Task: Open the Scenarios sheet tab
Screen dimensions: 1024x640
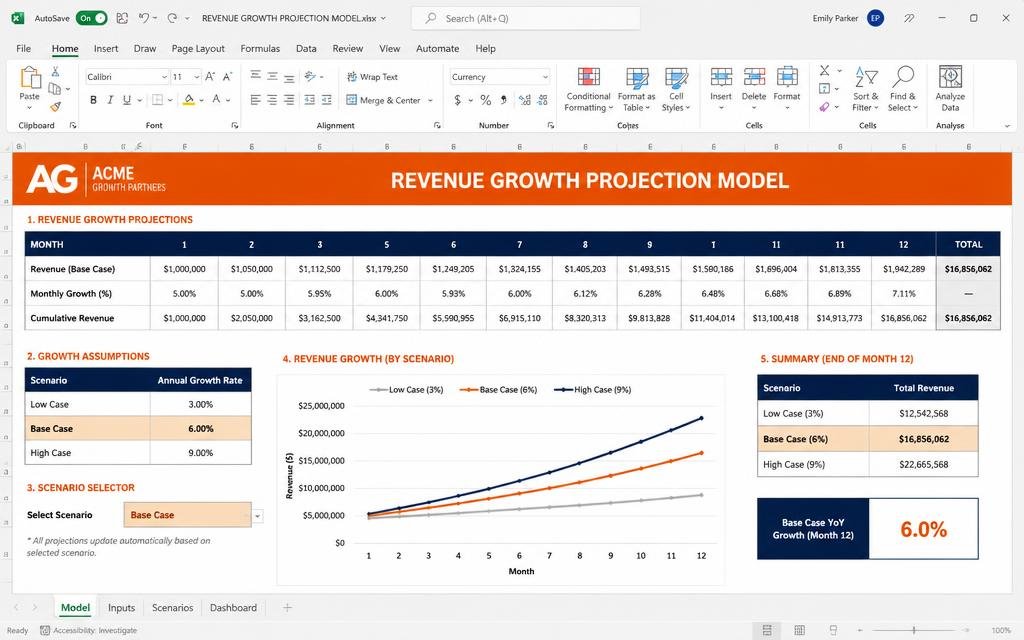Action: pyautogui.click(x=172, y=608)
